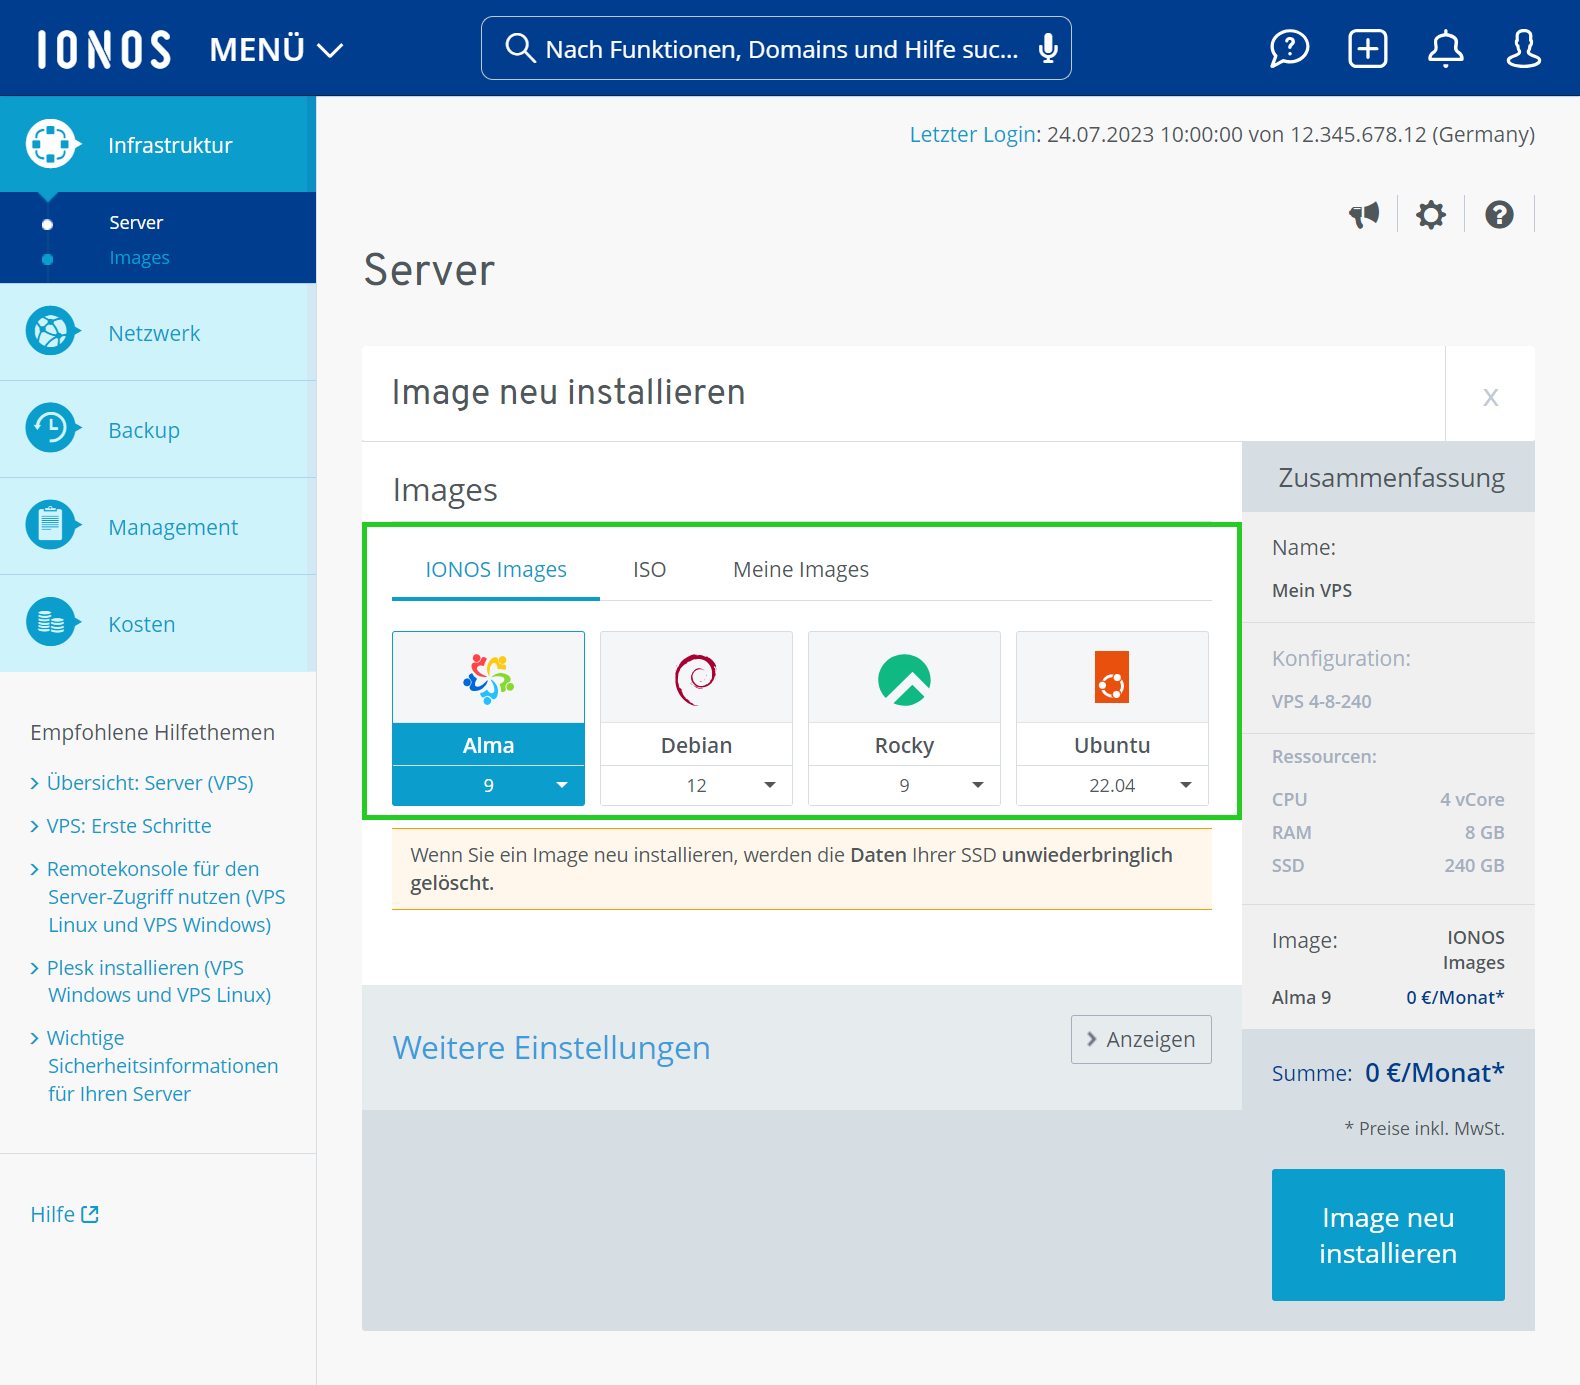1580x1385 pixels.
Task: Open Übersicht: Server (VPS) help link
Action: (150, 782)
